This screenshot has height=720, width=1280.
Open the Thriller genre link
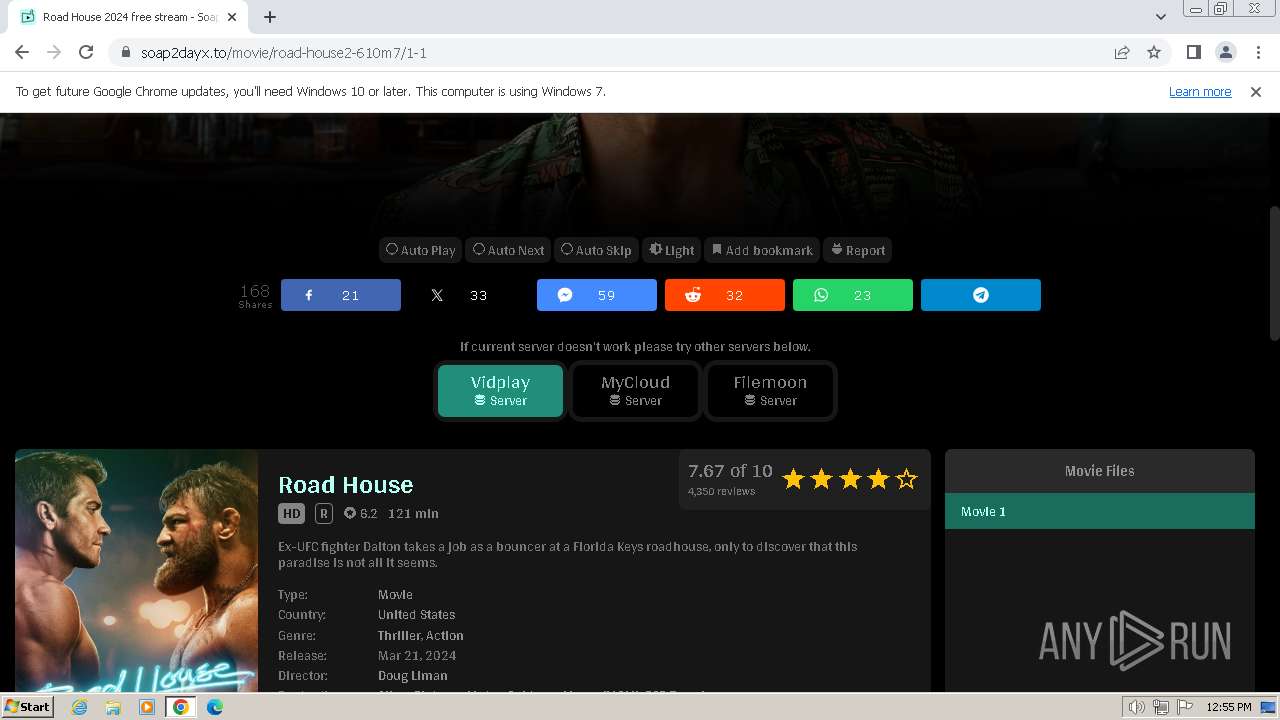pos(398,635)
